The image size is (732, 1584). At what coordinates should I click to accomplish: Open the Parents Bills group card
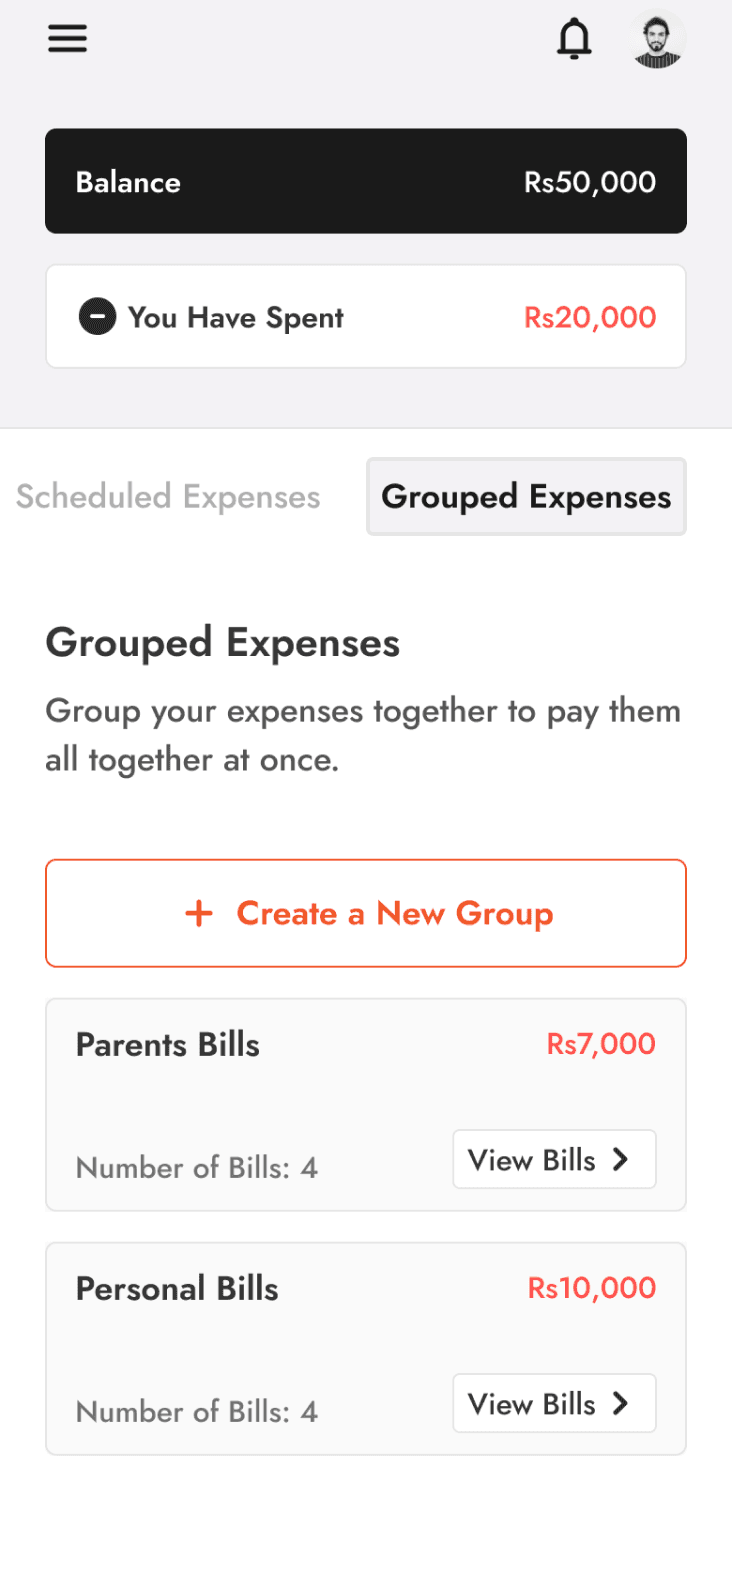coord(366,1104)
